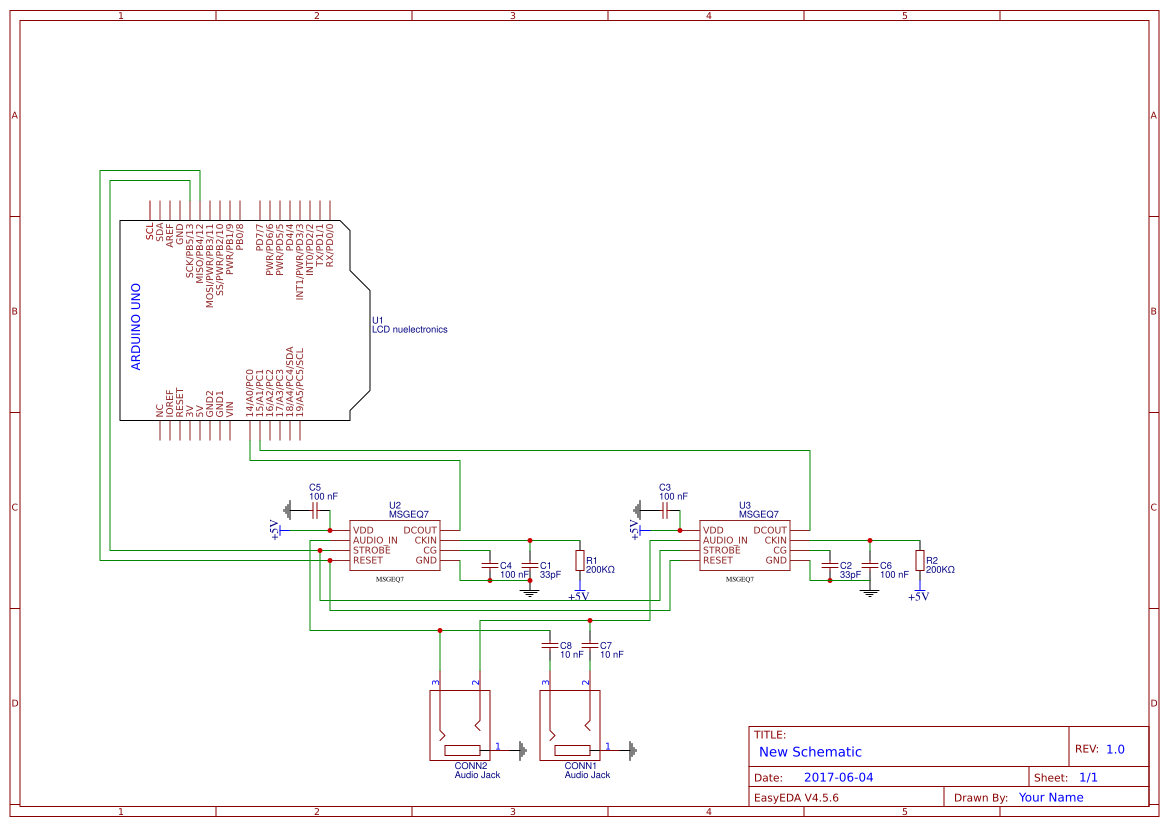Click the capacitor C5 symbol
This screenshot has height=827, width=1169.
(x=314, y=508)
